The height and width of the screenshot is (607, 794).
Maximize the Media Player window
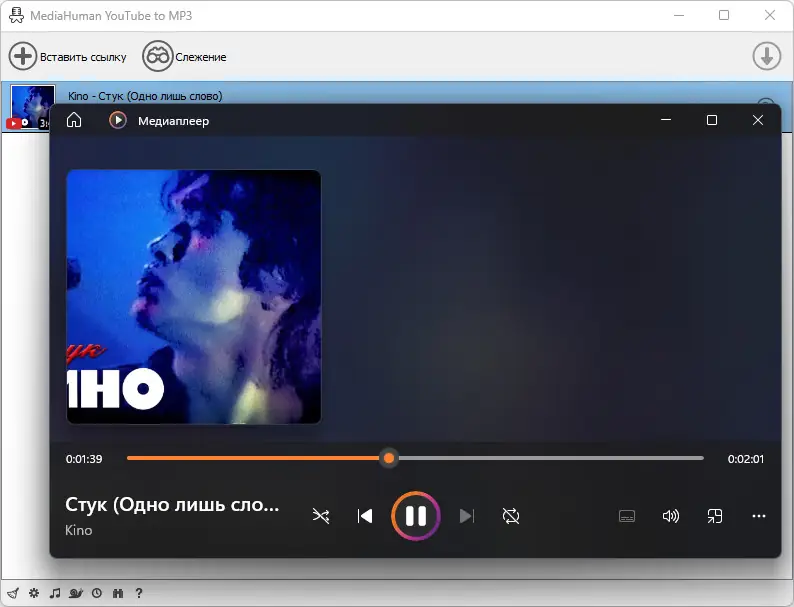tap(711, 120)
